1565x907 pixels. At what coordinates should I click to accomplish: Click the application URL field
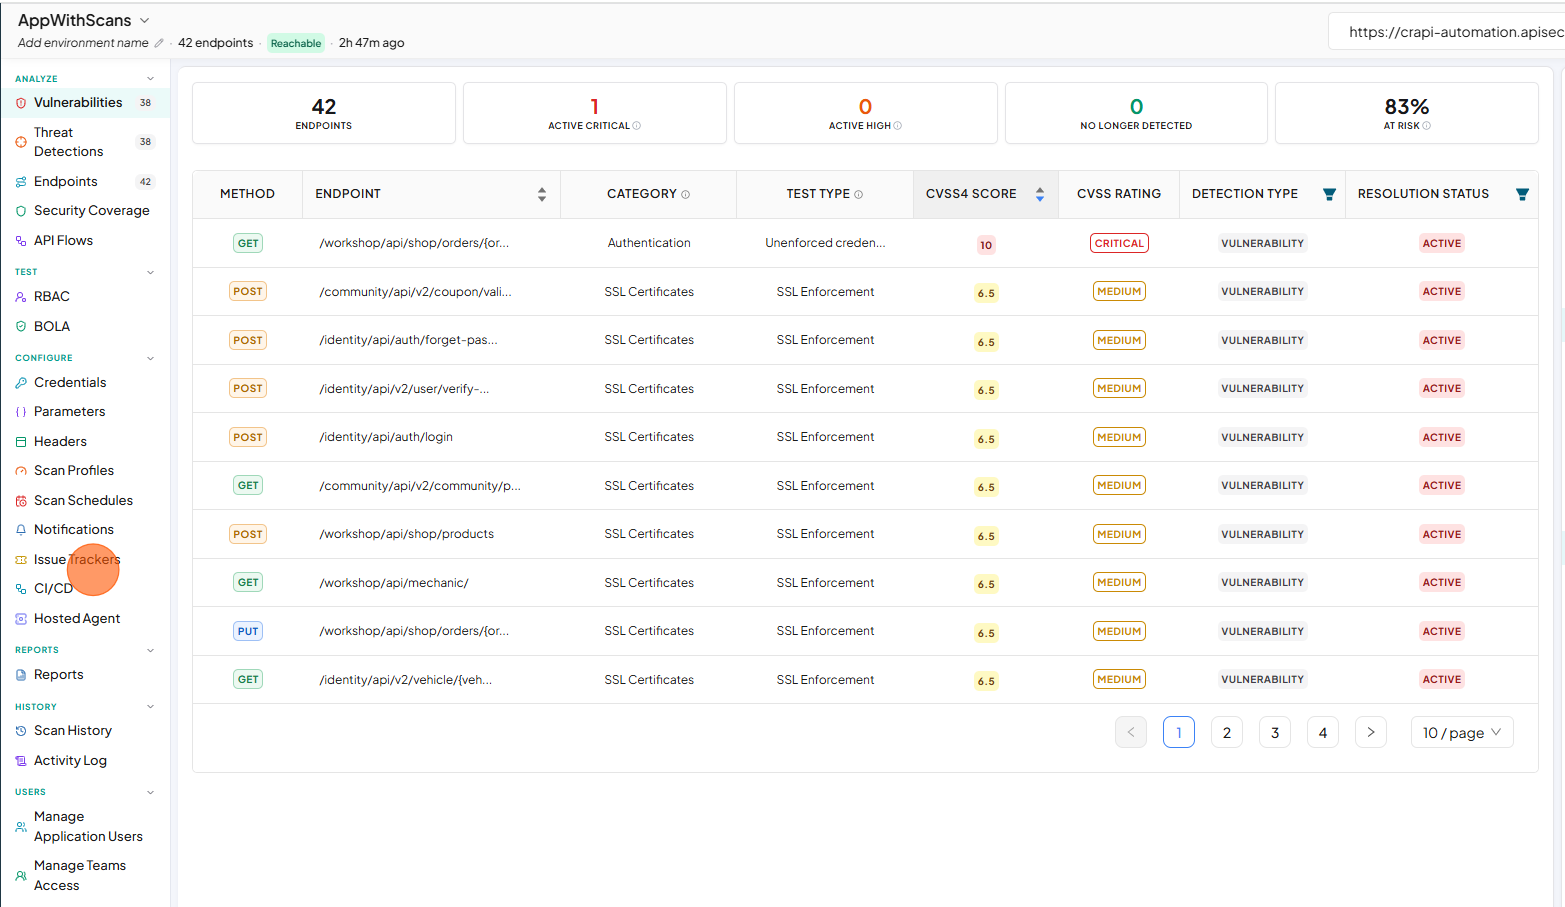tap(1446, 32)
